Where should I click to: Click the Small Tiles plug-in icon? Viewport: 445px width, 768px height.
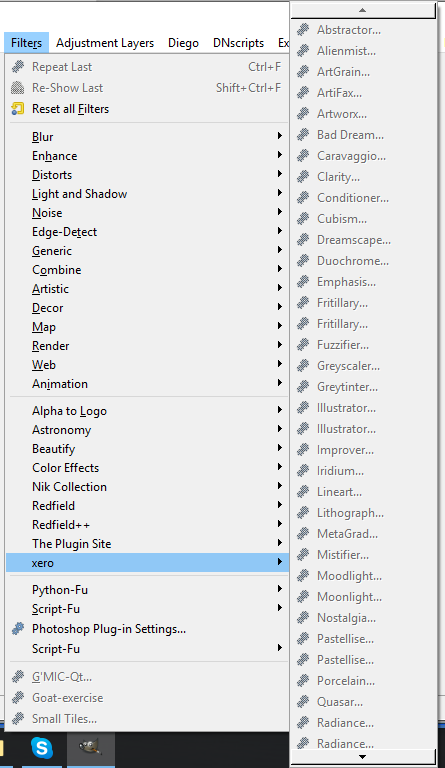(18, 719)
